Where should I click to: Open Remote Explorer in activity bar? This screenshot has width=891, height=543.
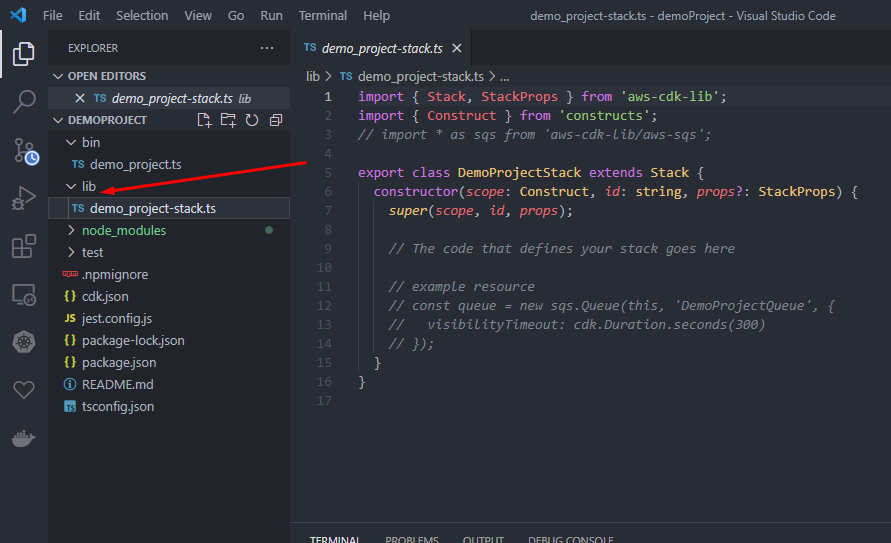[x=24, y=294]
